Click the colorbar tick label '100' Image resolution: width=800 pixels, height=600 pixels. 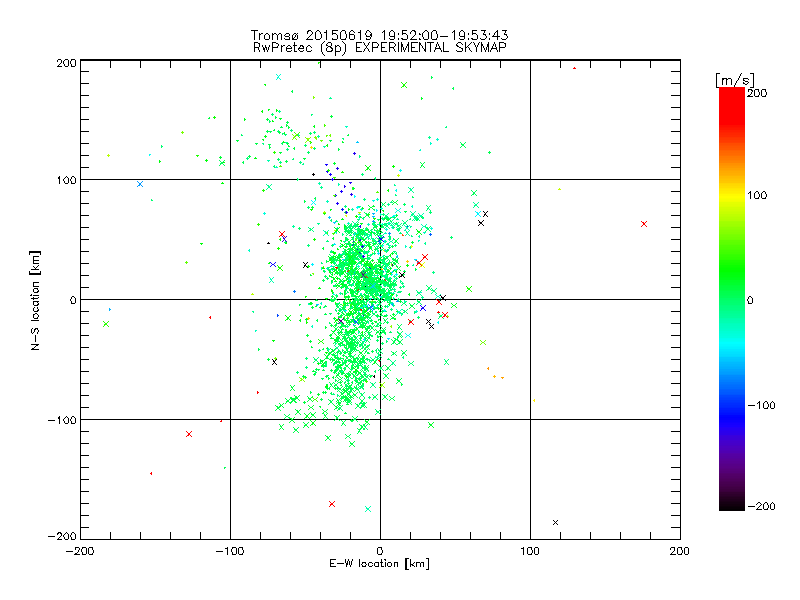click(757, 195)
